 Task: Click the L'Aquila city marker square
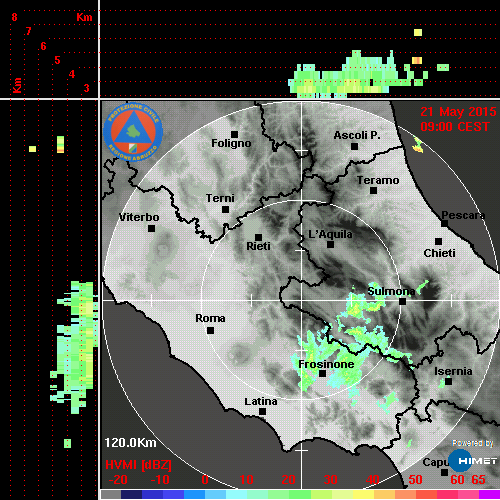pos(330,245)
